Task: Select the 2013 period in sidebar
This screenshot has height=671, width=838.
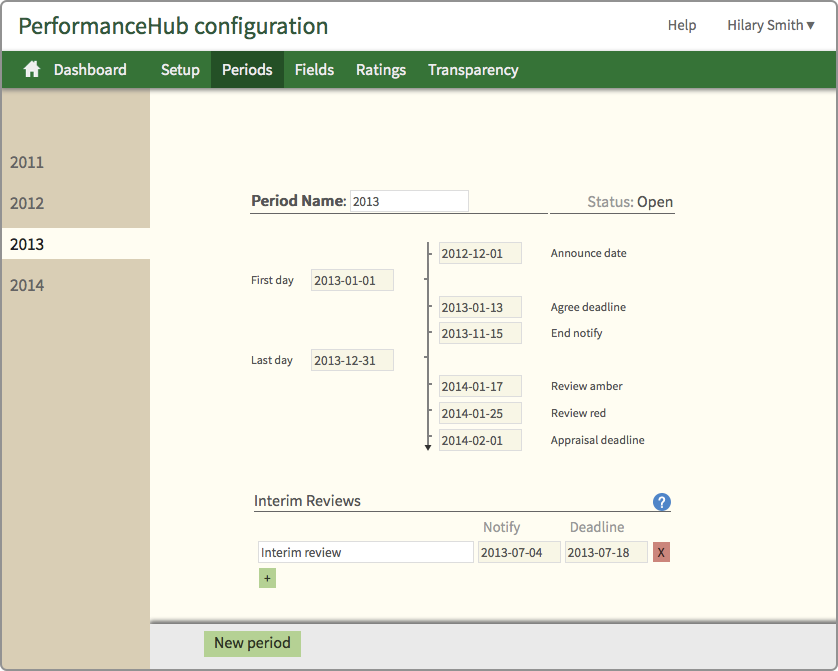Action: 76,244
